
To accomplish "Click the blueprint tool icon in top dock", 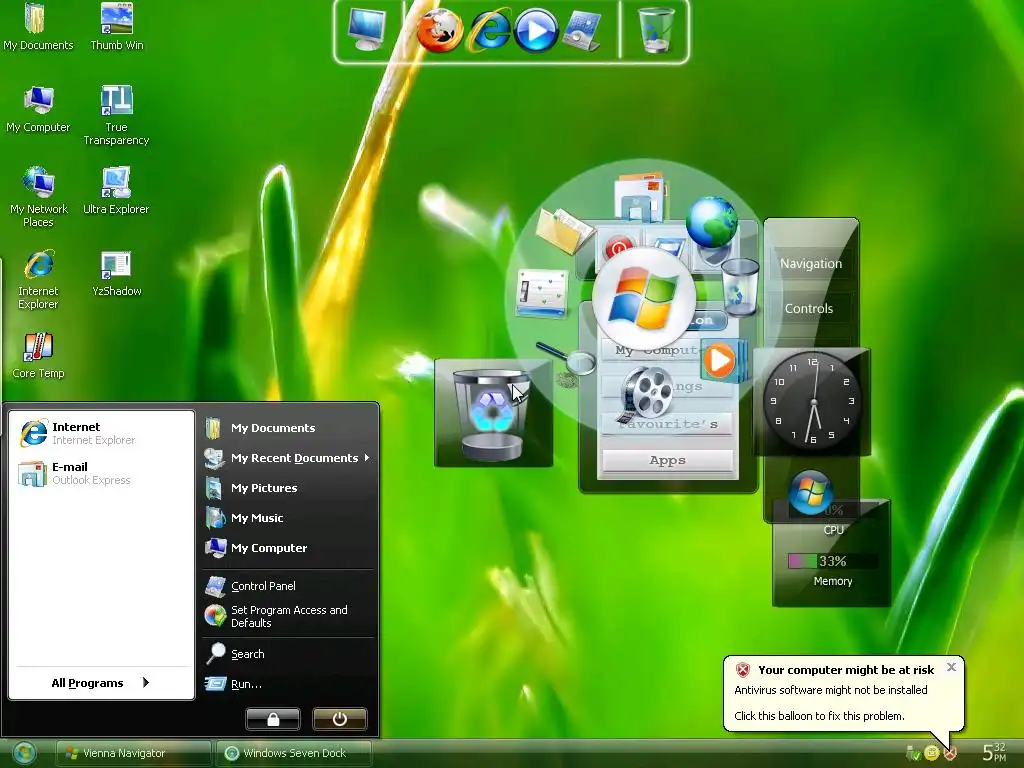I will (583, 31).
